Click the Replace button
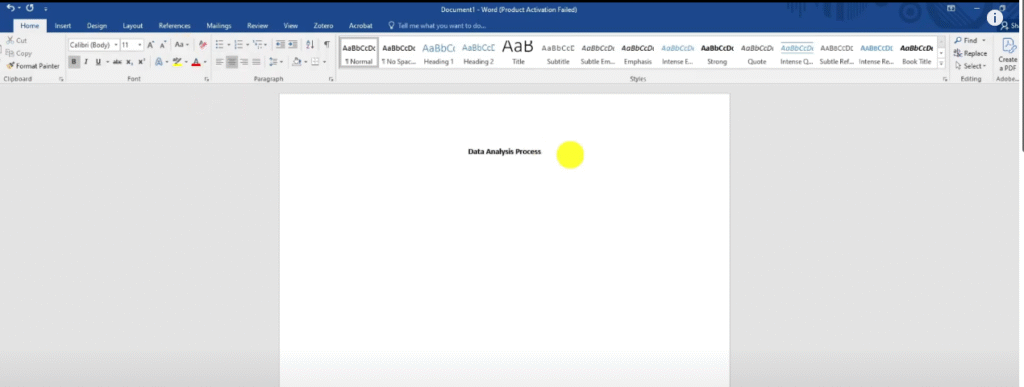 pos(970,54)
